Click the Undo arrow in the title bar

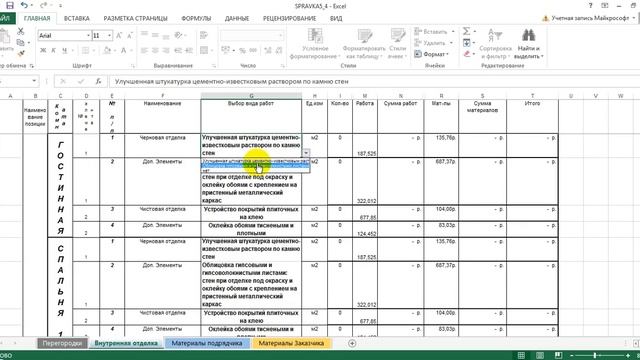tap(24, 5)
